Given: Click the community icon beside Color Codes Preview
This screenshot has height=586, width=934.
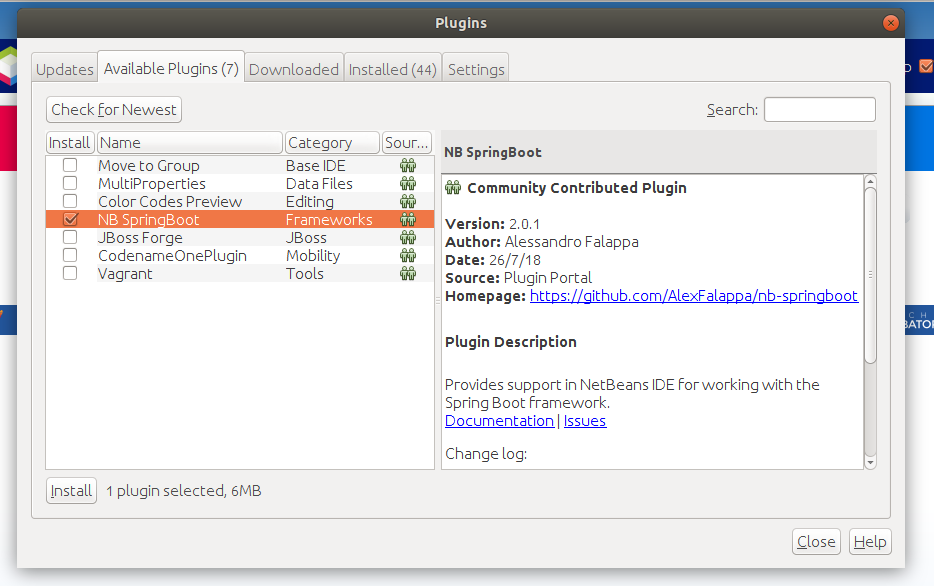Looking at the screenshot, I should (x=408, y=200).
